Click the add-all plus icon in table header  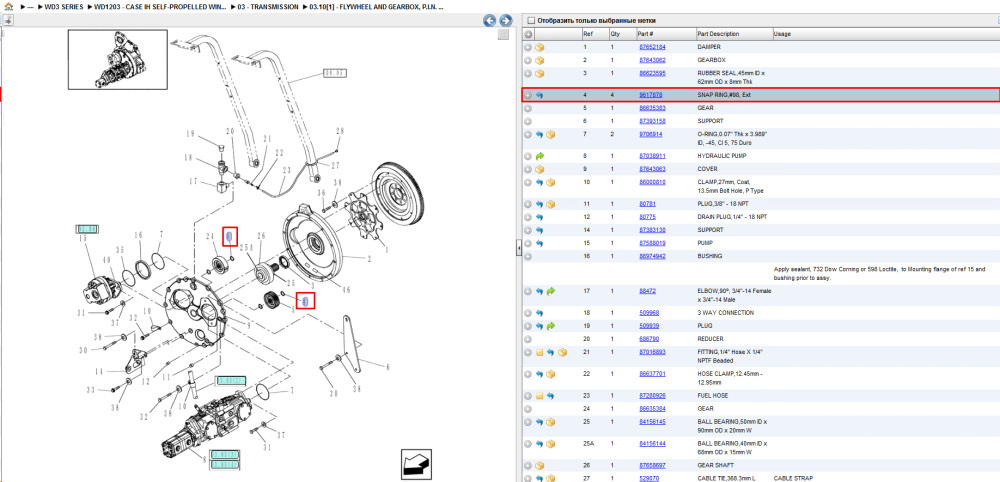[529, 34]
